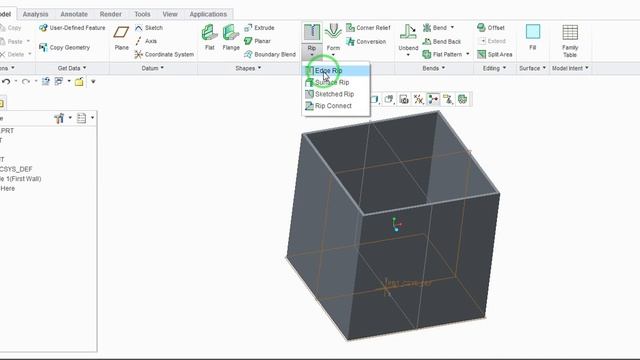Open the Tools tab
The height and width of the screenshot is (360, 640).
[142, 14]
